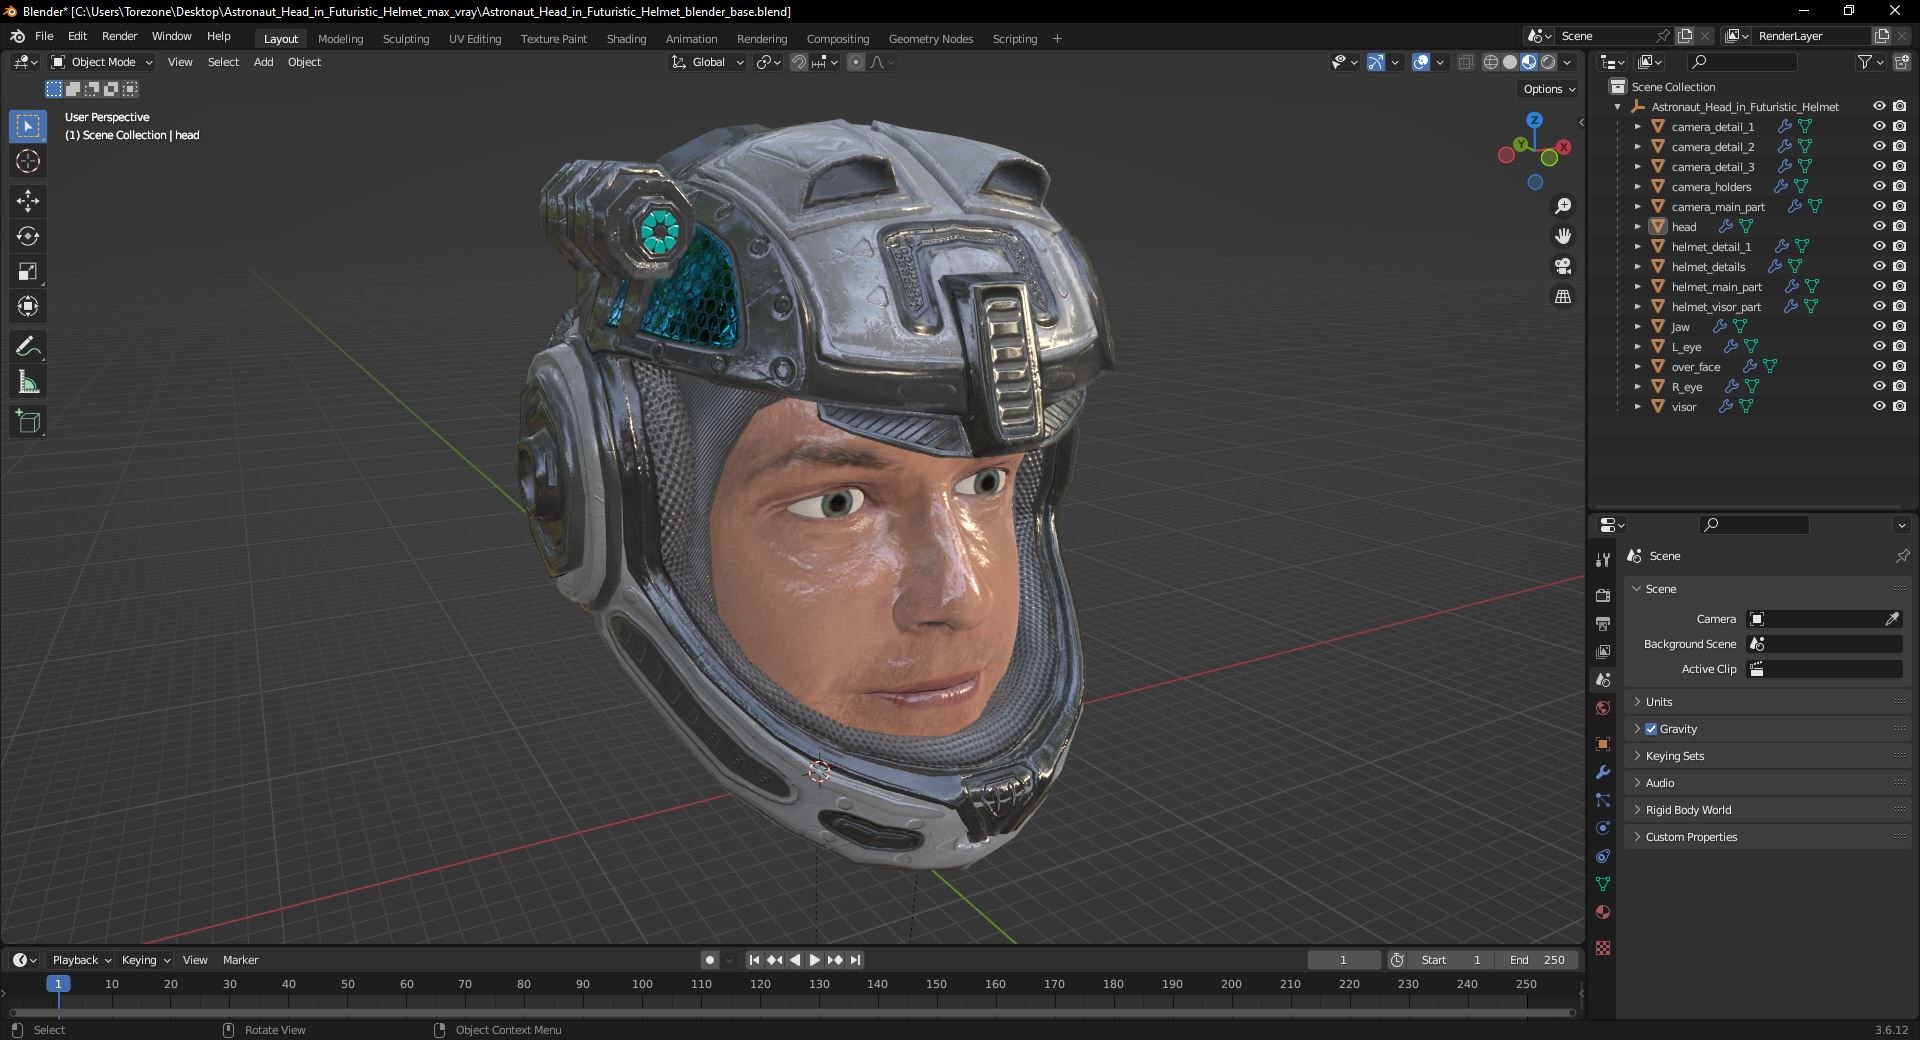The height and width of the screenshot is (1040, 1920).
Task: Click the outliner search field
Action: 1742,62
